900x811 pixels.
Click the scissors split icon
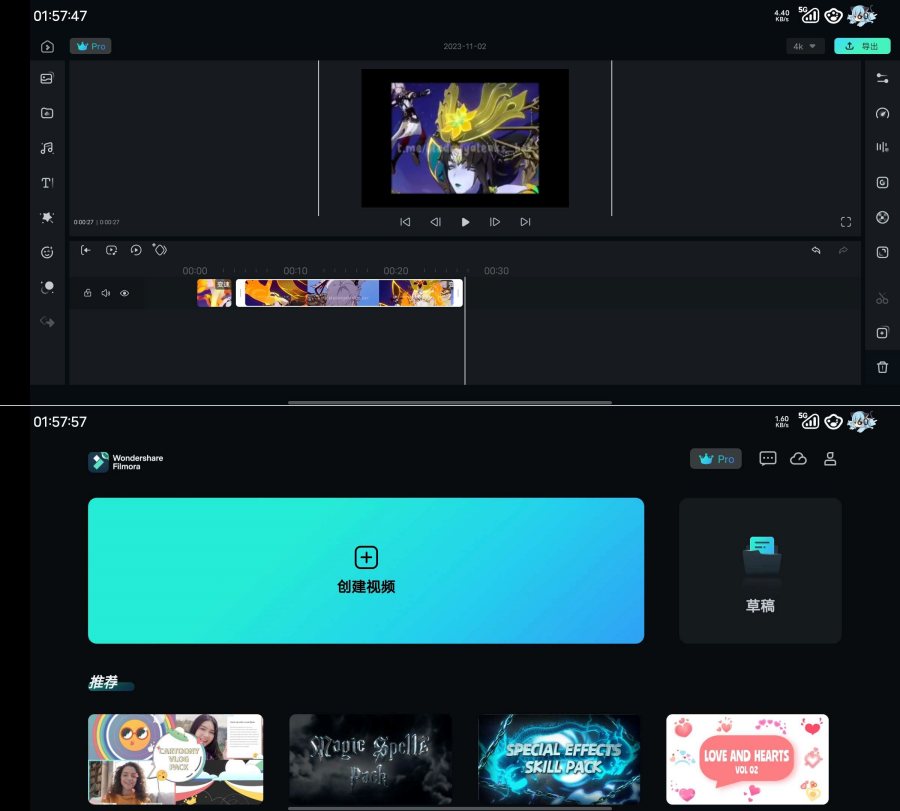click(882, 298)
